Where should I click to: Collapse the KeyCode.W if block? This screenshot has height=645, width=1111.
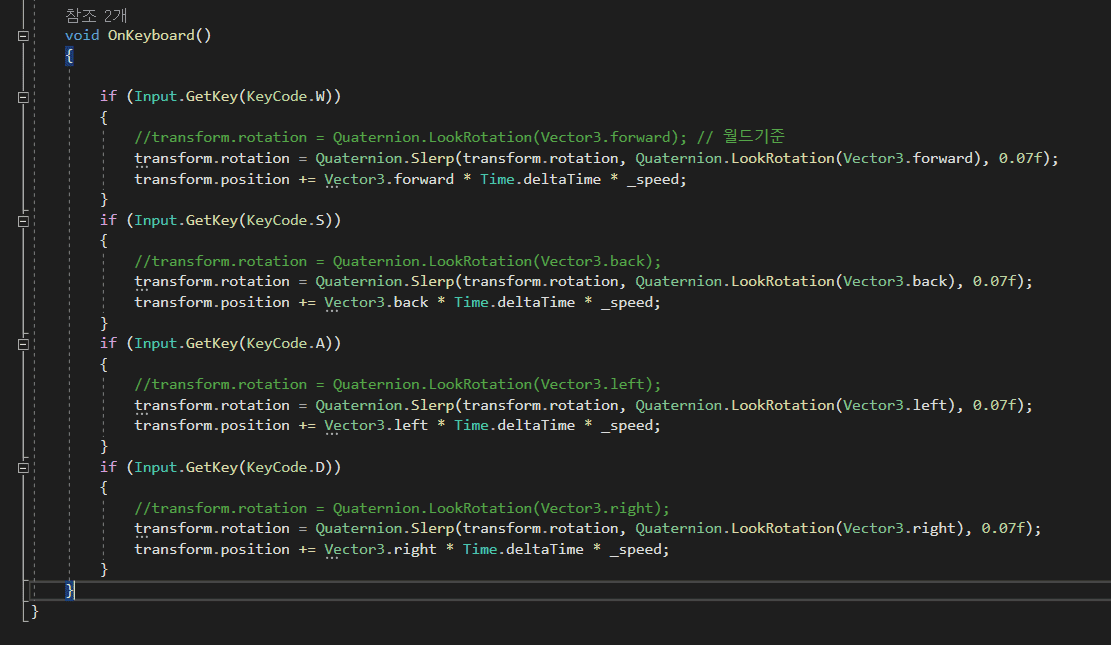23,97
